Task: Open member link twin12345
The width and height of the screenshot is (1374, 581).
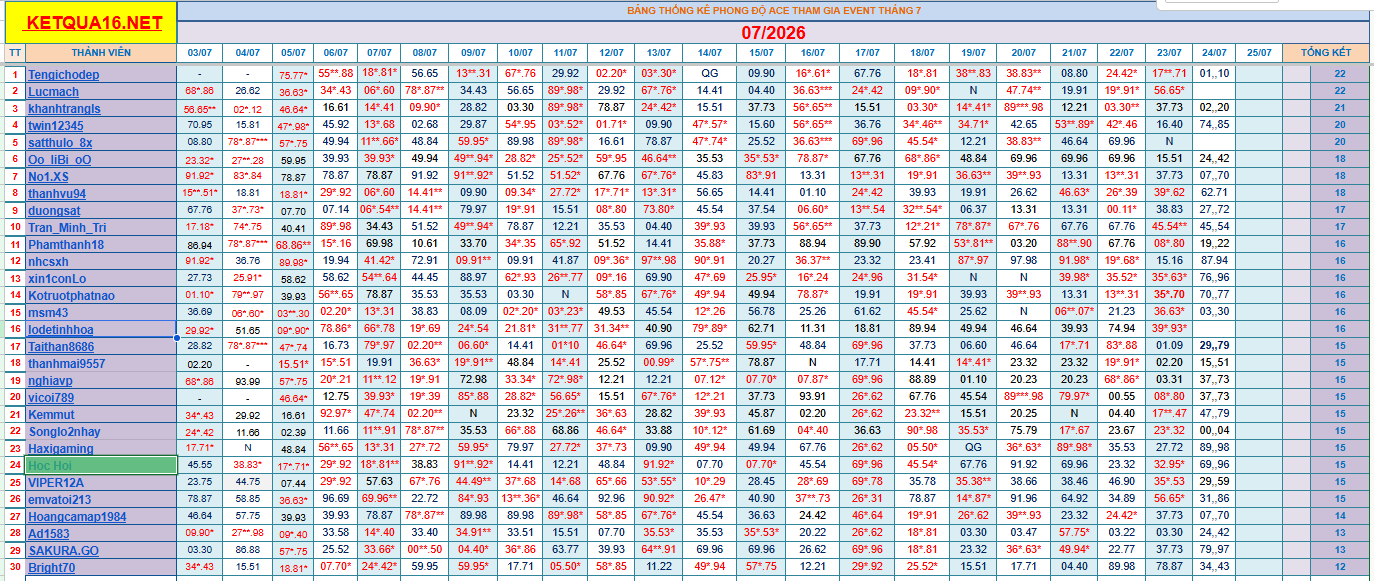Action: coord(56,125)
